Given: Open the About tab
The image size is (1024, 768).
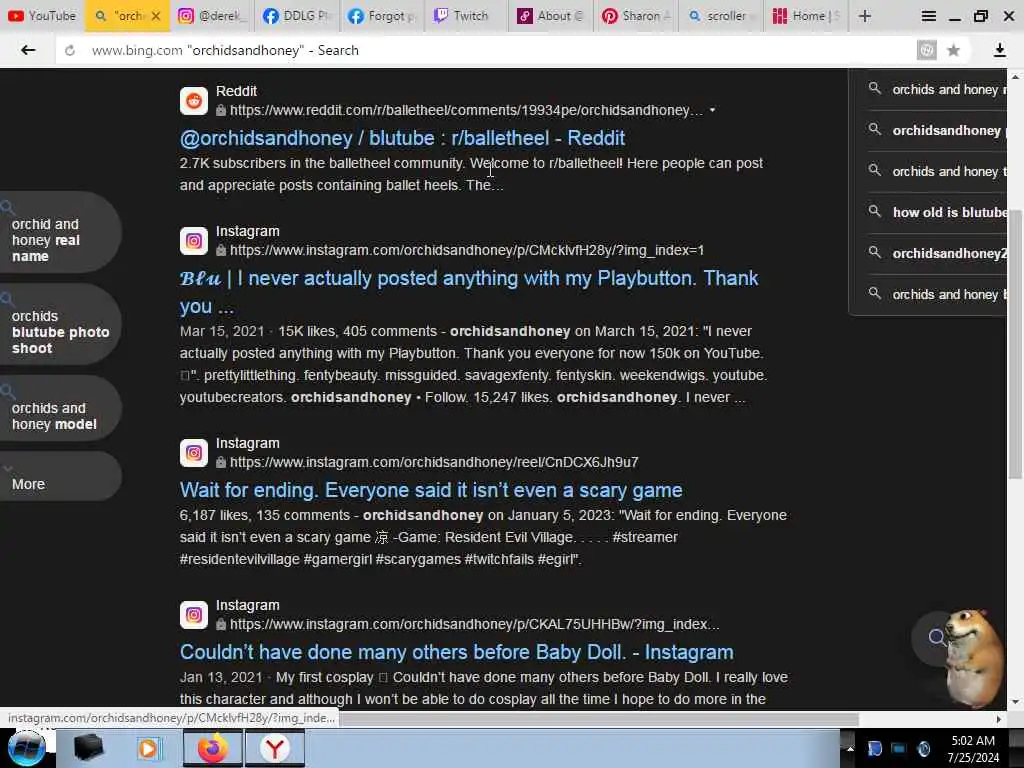Looking at the screenshot, I should tap(551, 16).
